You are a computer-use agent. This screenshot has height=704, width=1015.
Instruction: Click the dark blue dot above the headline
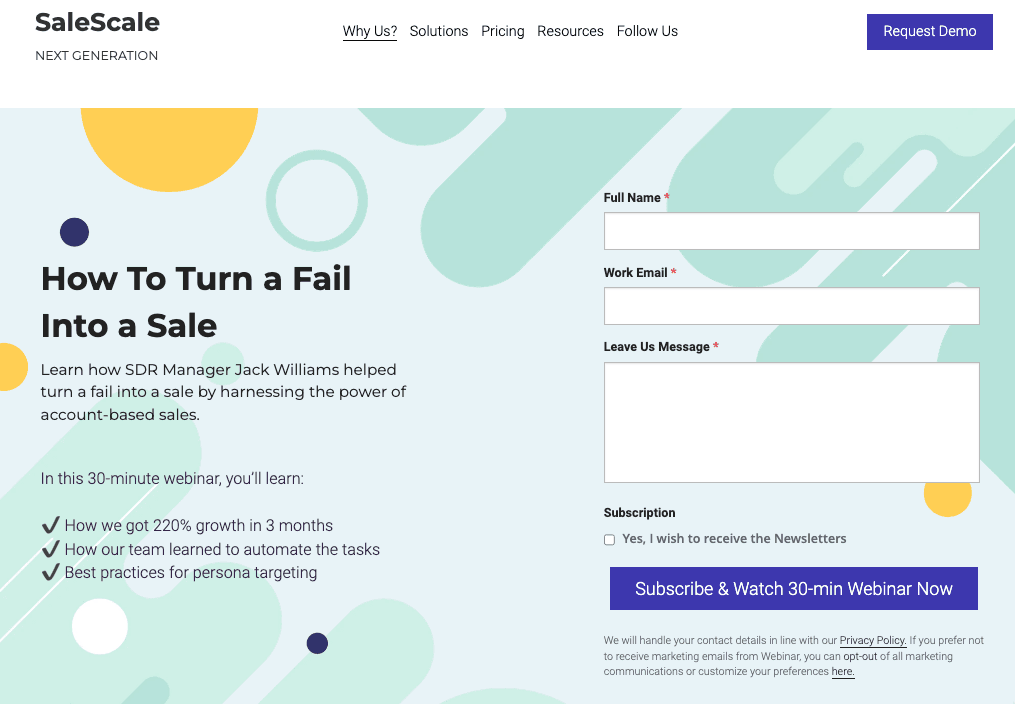(75, 232)
